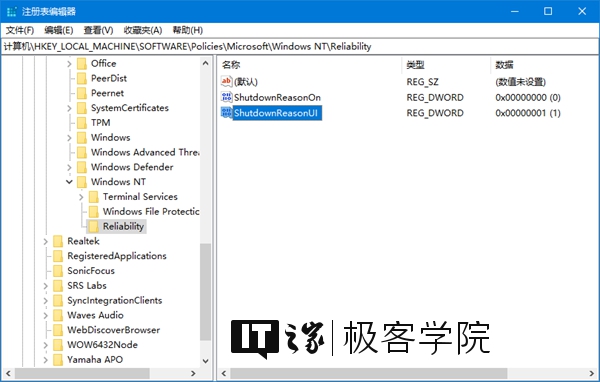Expand the Office key
This screenshot has width=600, height=382.
pyautogui.click(x=69, y=64)
